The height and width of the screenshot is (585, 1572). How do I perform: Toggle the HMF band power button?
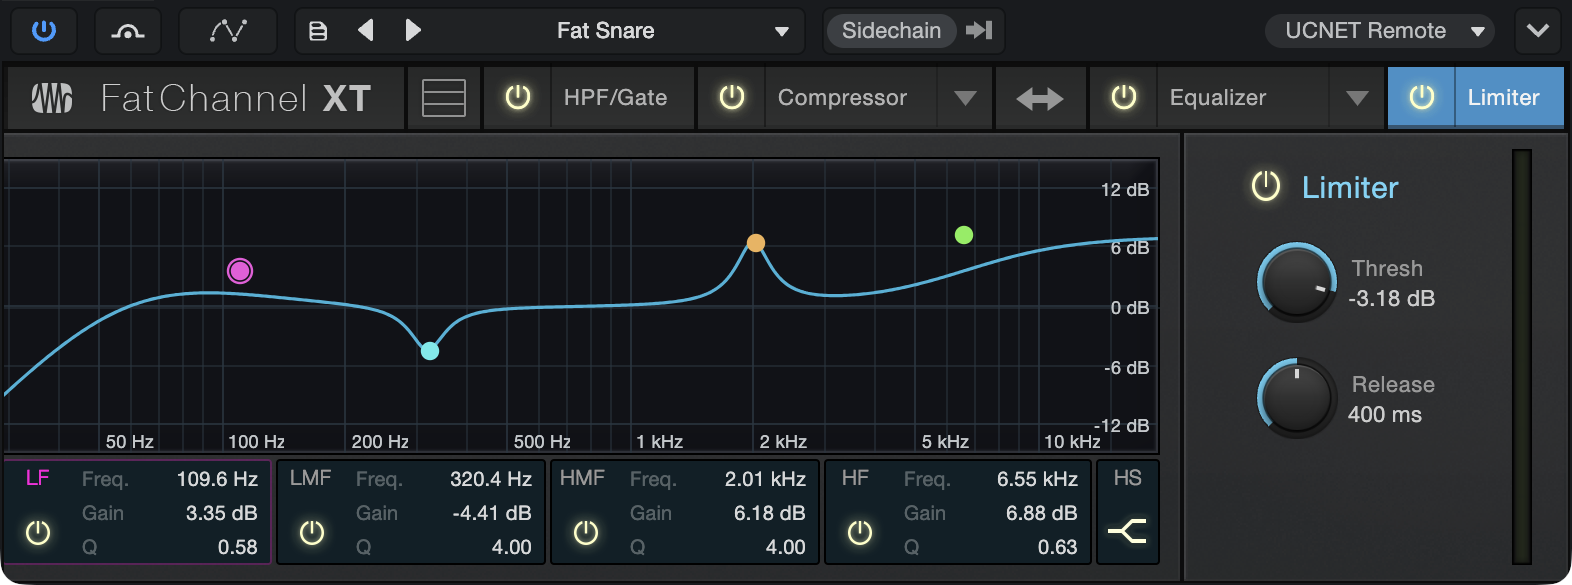coord(586,533)
